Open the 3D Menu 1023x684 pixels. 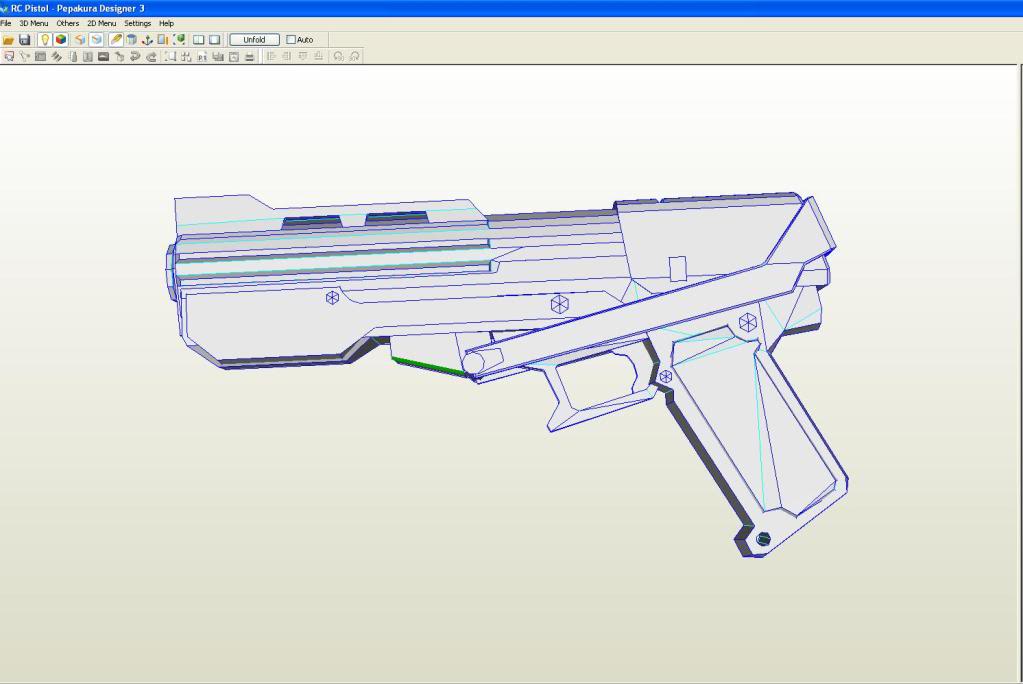[x=34, y=23]
